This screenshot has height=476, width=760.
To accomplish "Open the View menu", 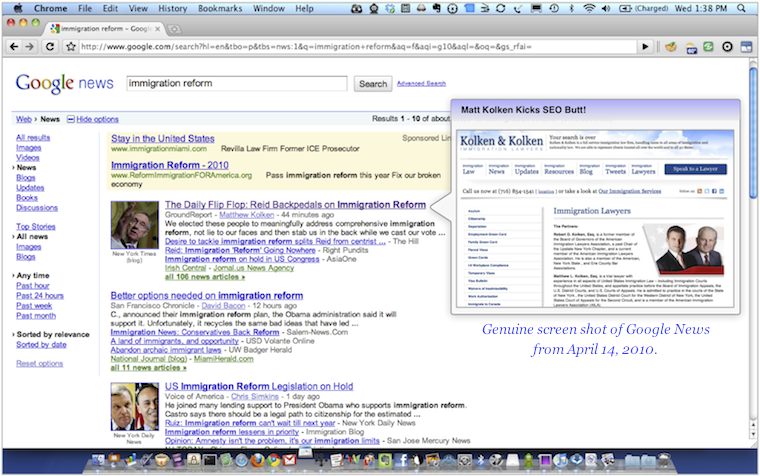I will click(x=138, y=8).
